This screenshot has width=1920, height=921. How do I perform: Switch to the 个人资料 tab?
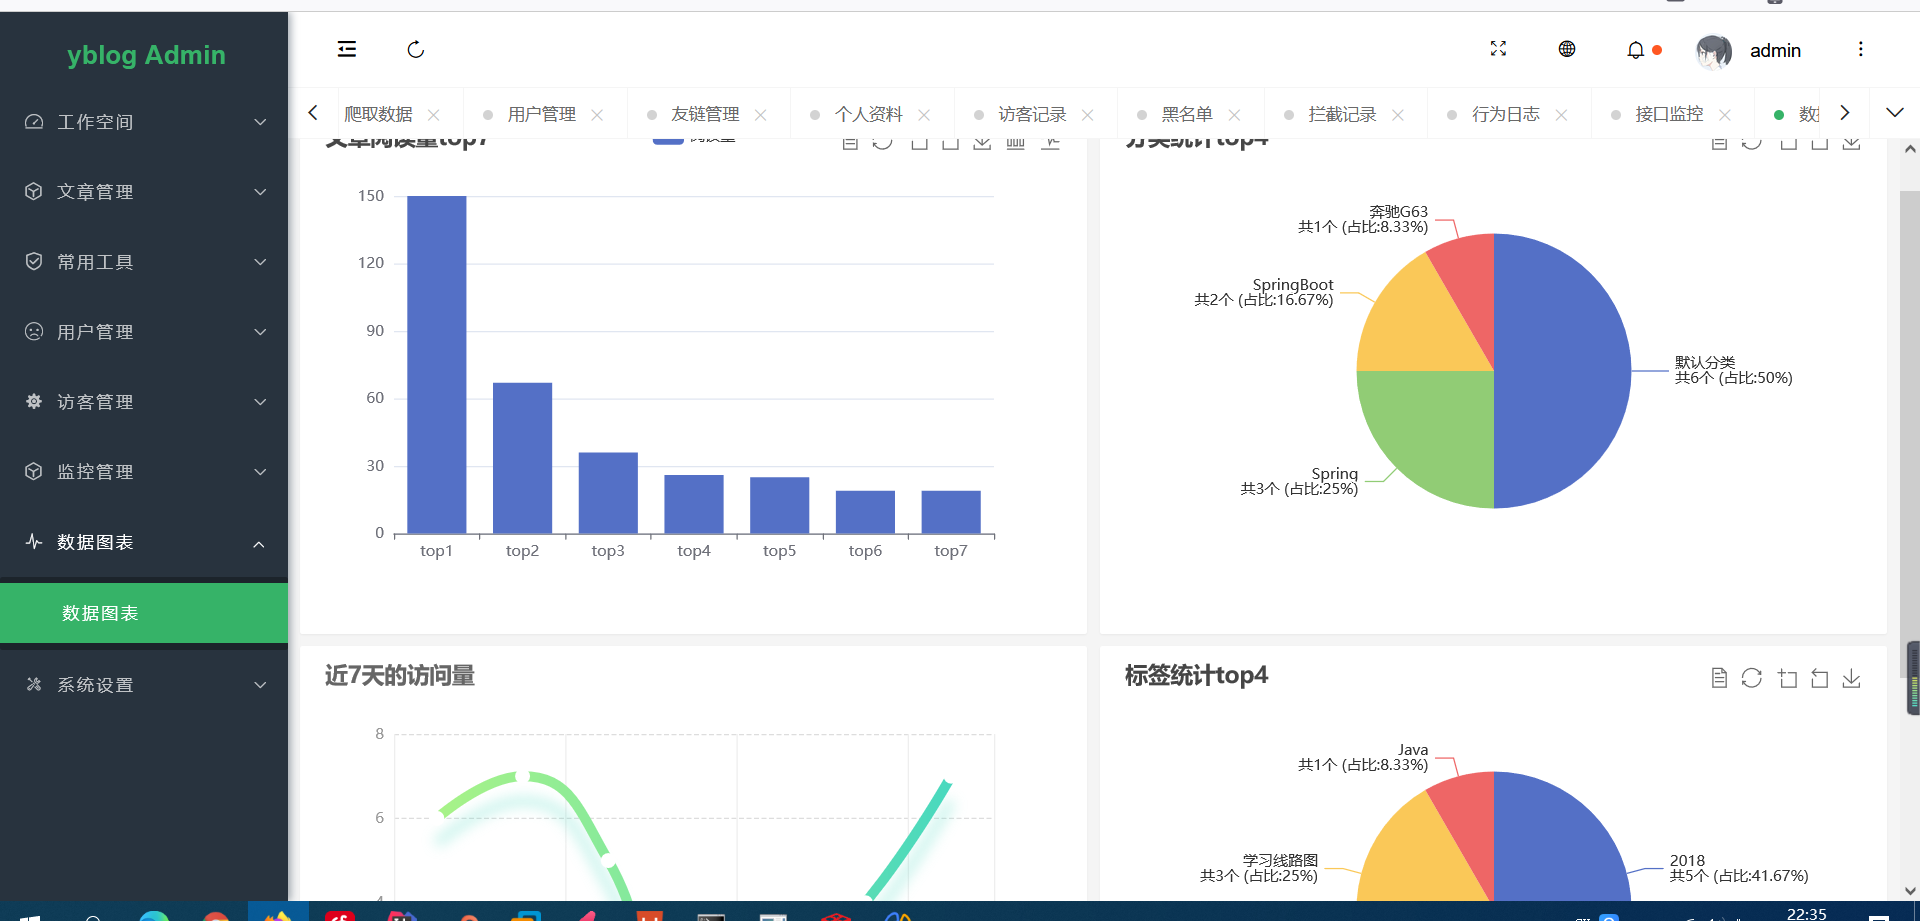pos(868,114)
